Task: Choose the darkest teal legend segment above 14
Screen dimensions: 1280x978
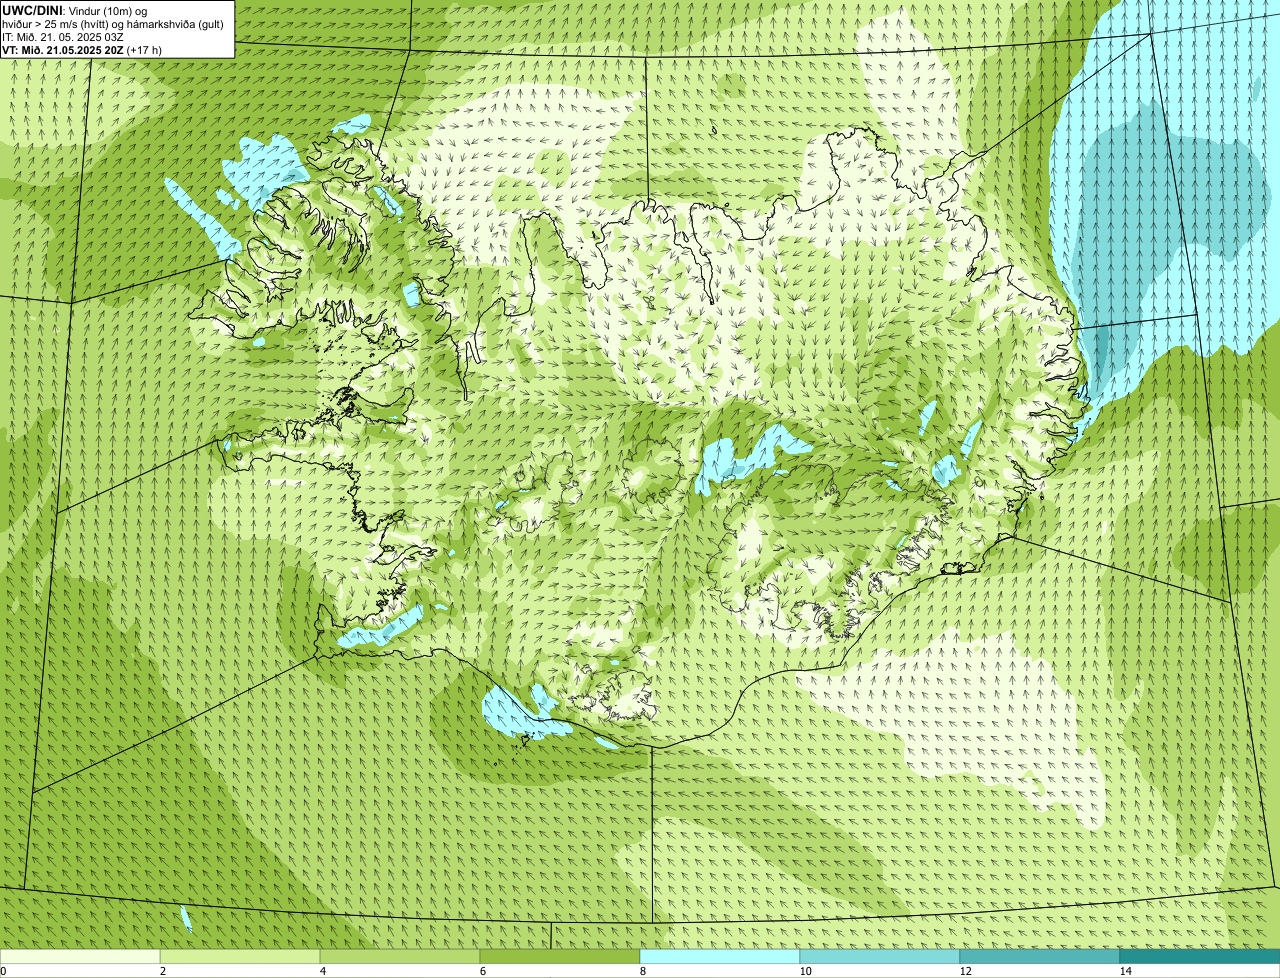Action: (1200, 956)
